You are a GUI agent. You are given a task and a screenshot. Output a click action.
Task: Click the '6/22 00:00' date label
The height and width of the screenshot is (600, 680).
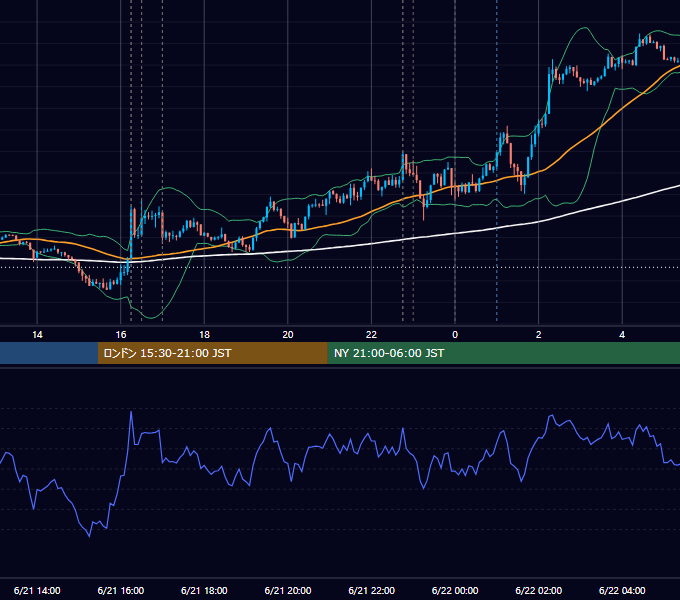(455, 590)
